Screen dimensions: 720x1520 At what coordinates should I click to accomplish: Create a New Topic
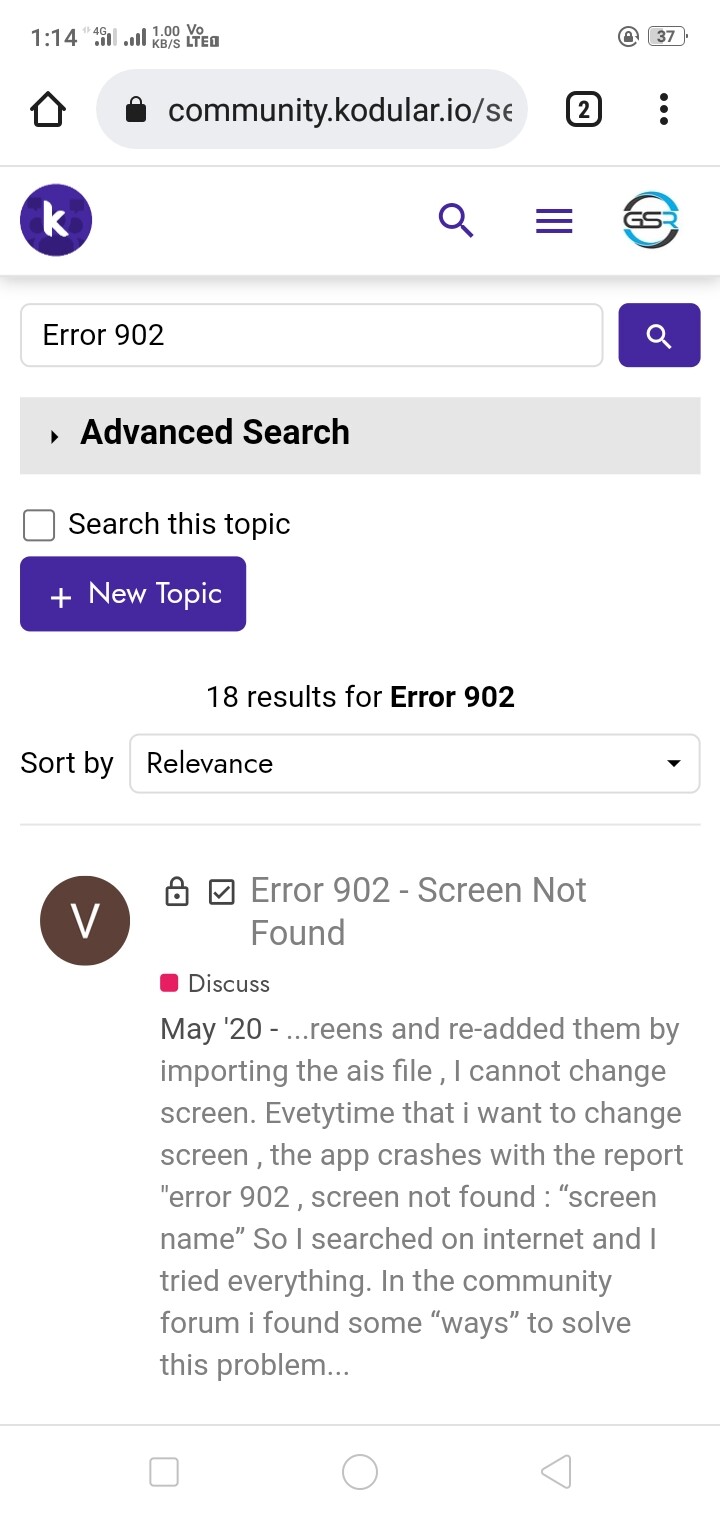(133, 594)
